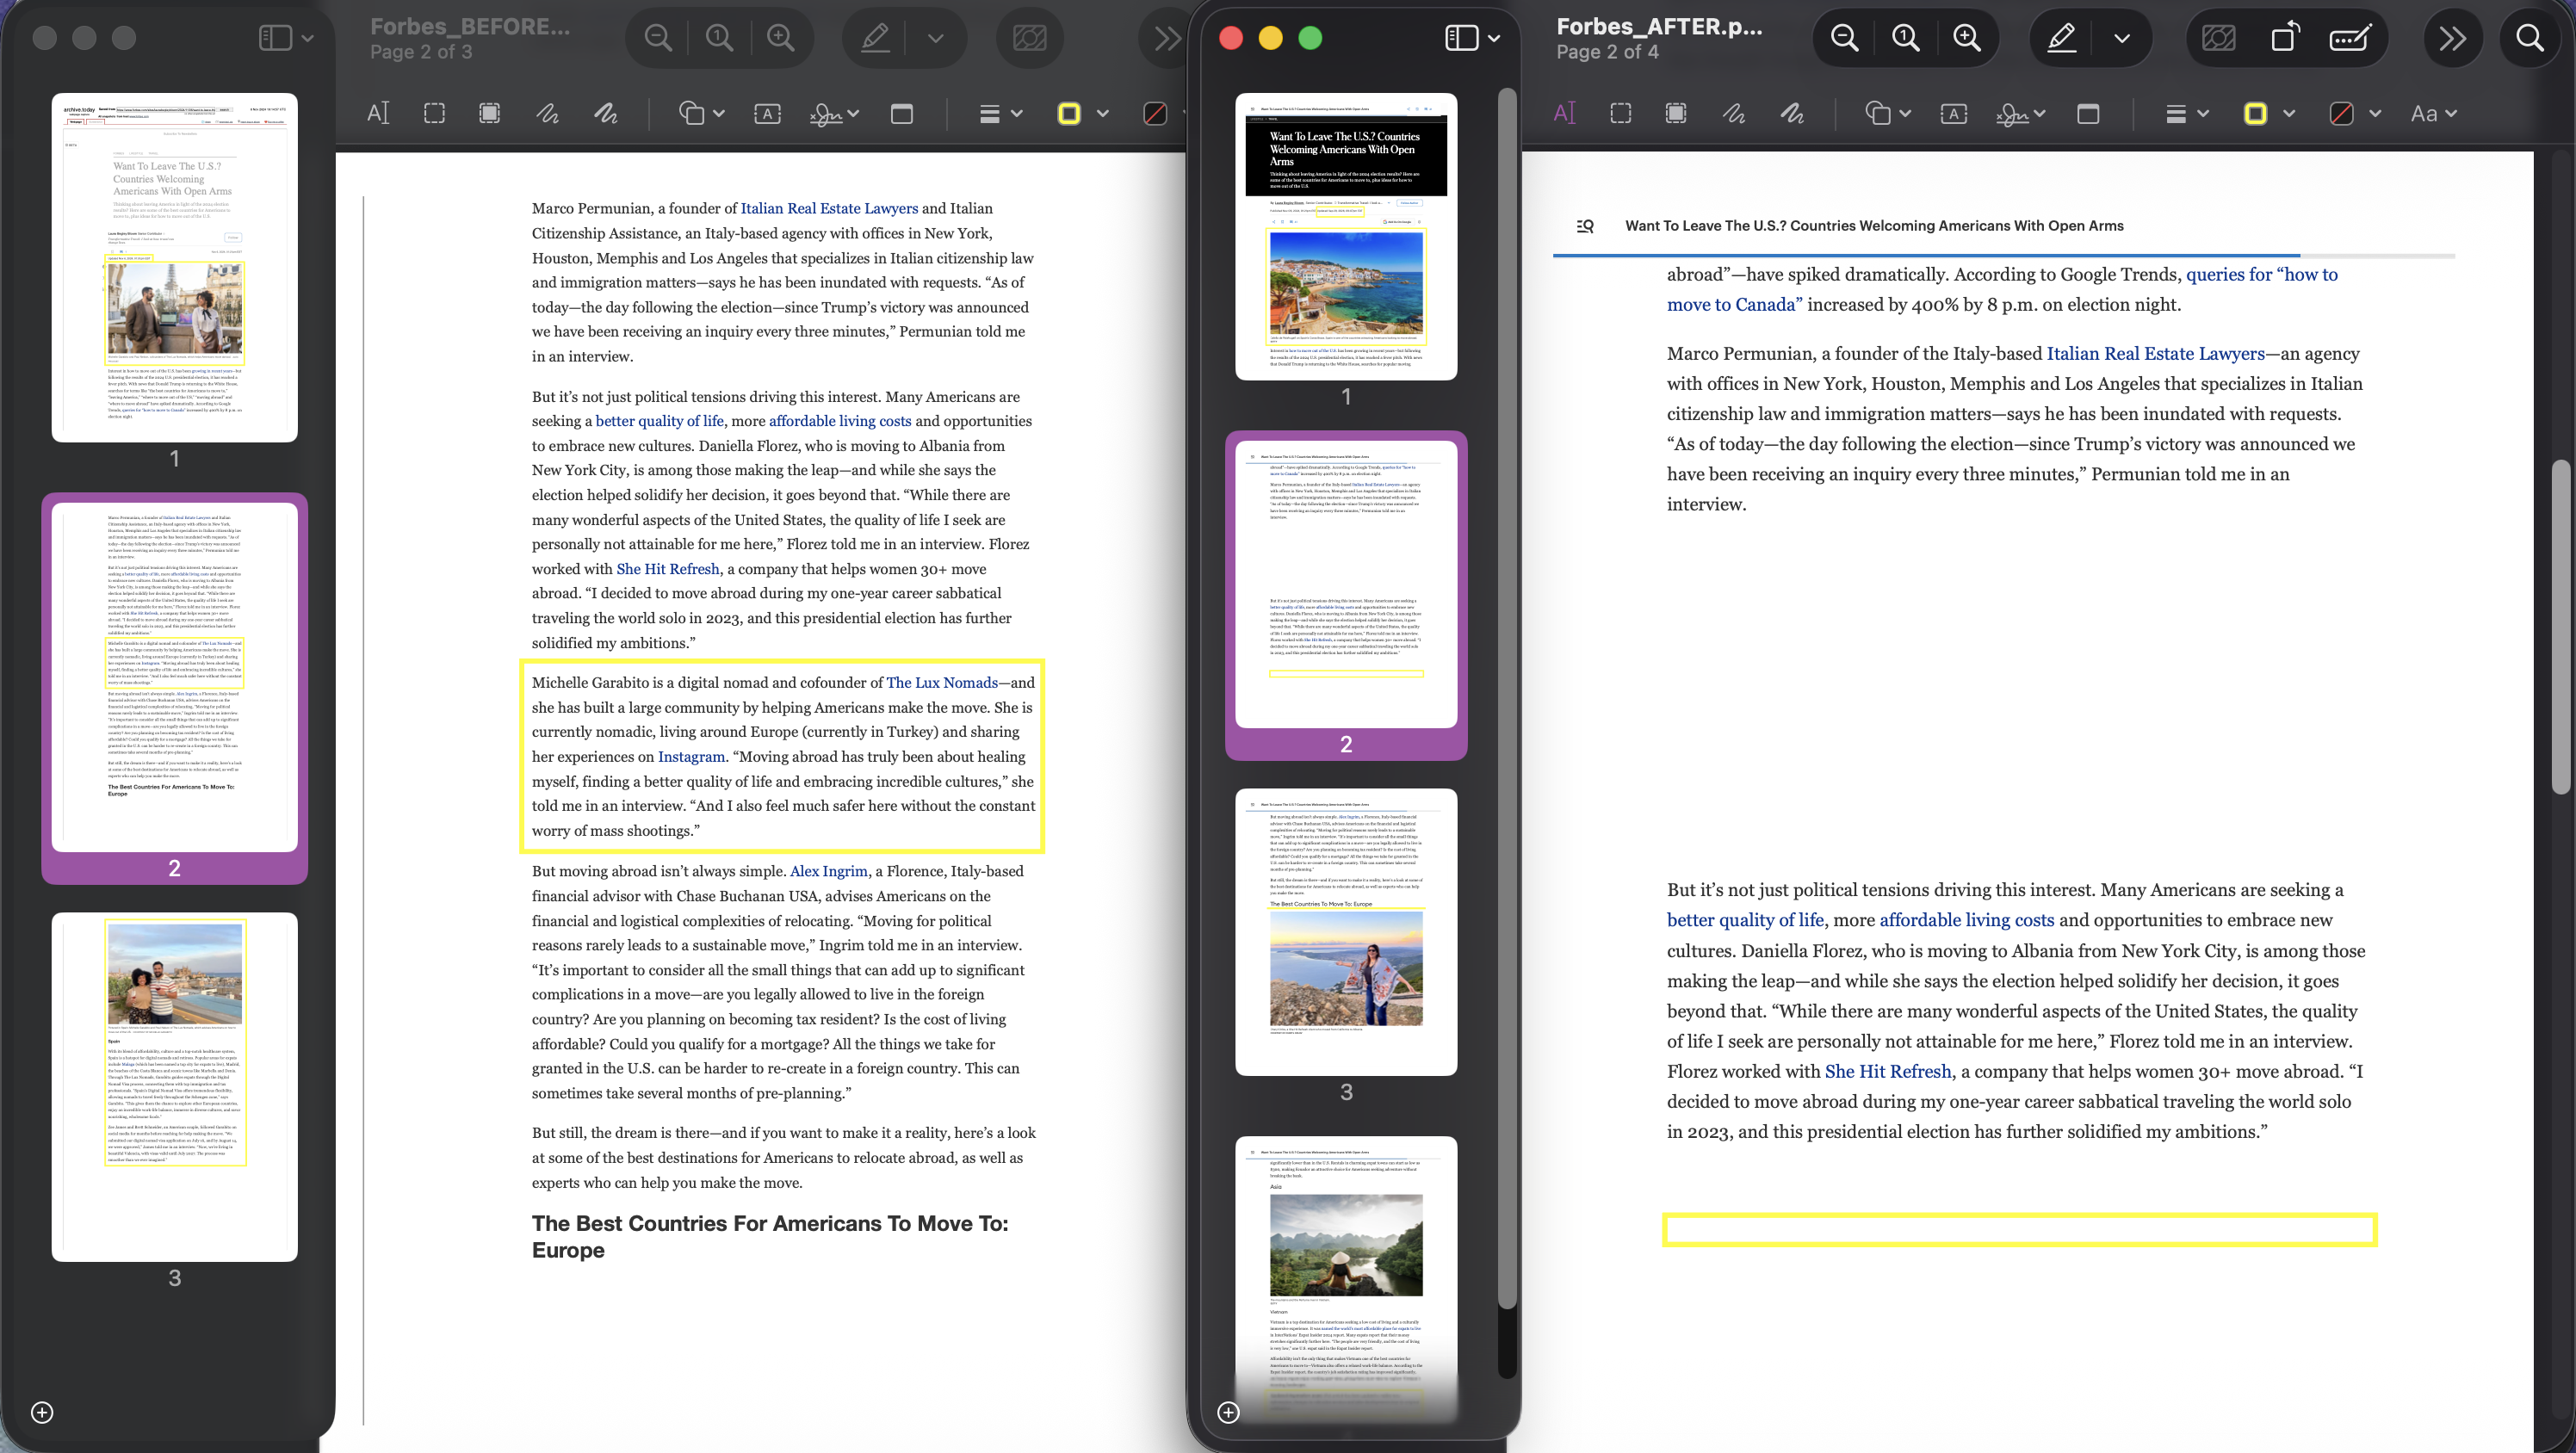2576x1453 pixels.
Task: Open line style dropdown in Forbes_AFTER markup bar
Action: 2186,113
